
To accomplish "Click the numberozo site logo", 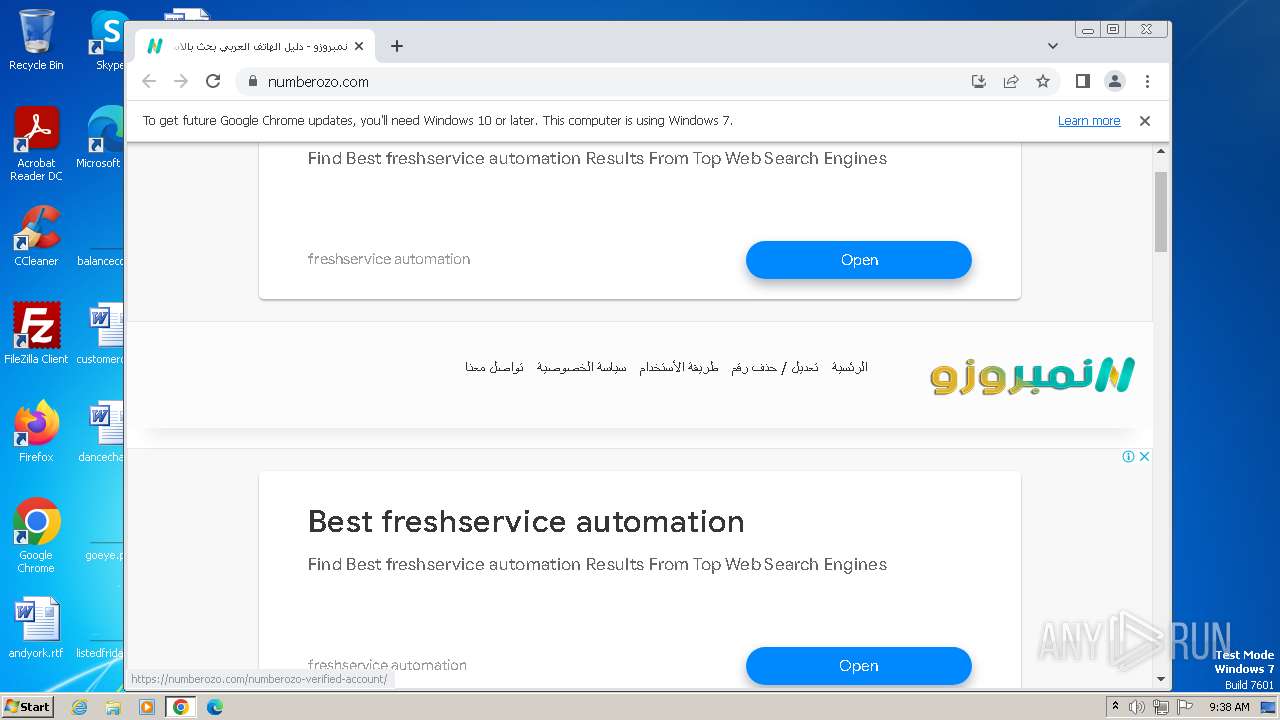I will (1032, 375).
